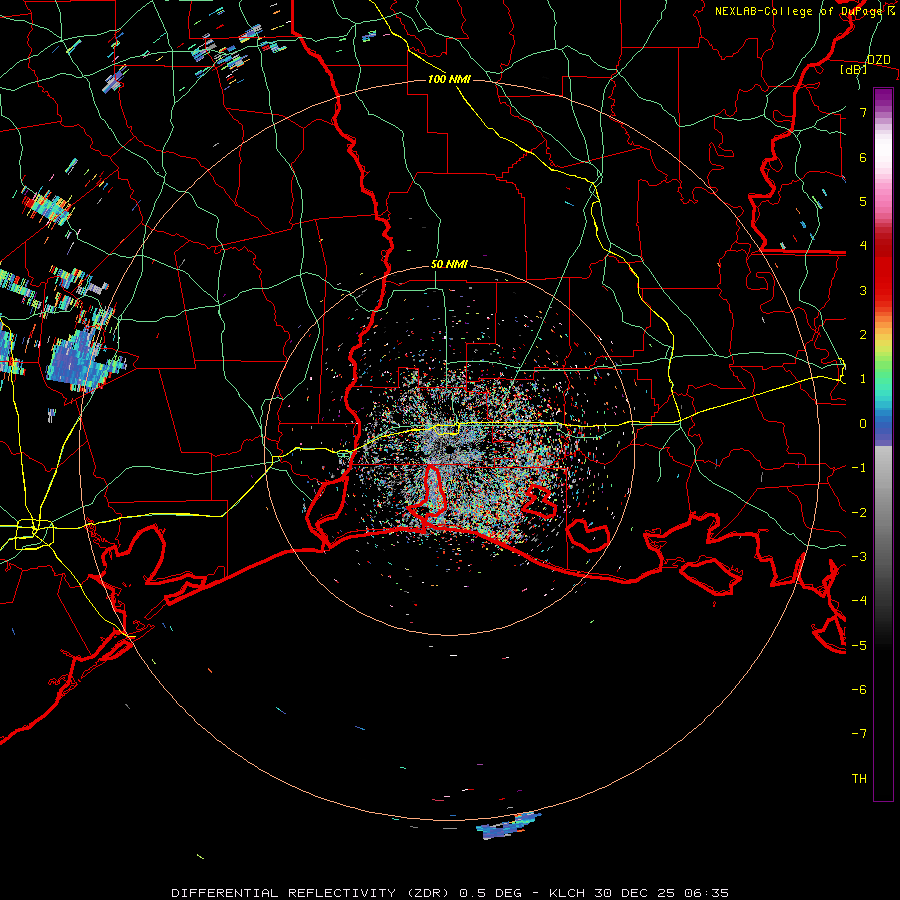The image size is (900, 900).
Task: Select the "-6" tick label on scale
Action: click(859, 690)
